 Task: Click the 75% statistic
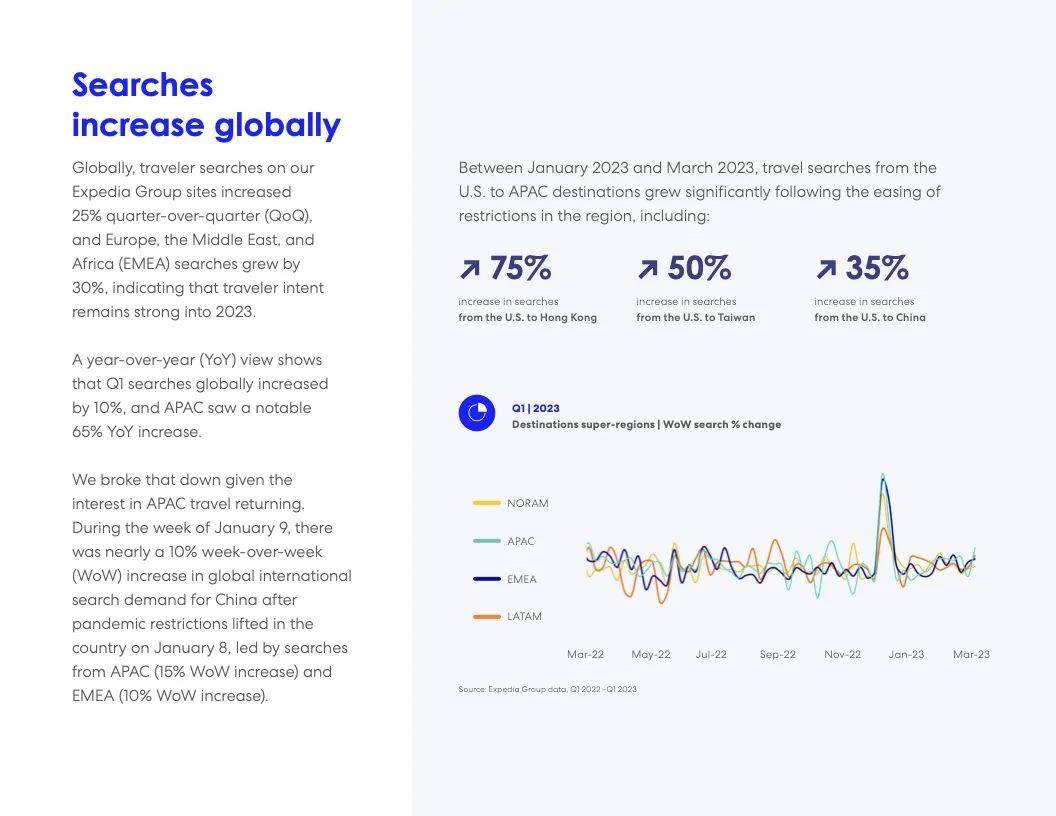tap(521, 268)
